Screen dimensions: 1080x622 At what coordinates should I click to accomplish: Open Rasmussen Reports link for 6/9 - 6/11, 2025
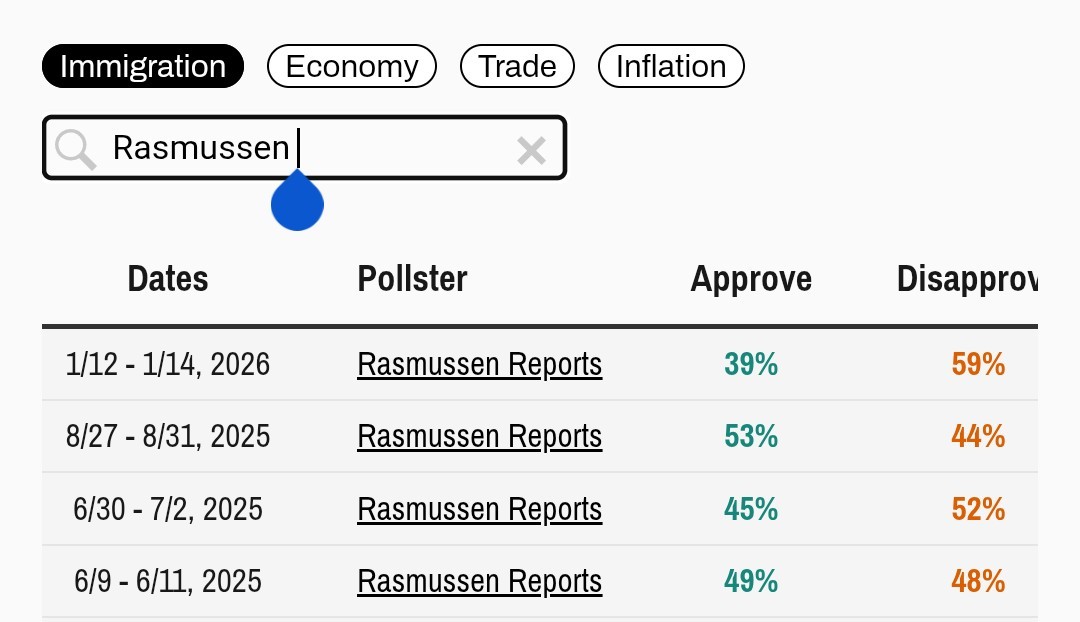pos(480,581)
